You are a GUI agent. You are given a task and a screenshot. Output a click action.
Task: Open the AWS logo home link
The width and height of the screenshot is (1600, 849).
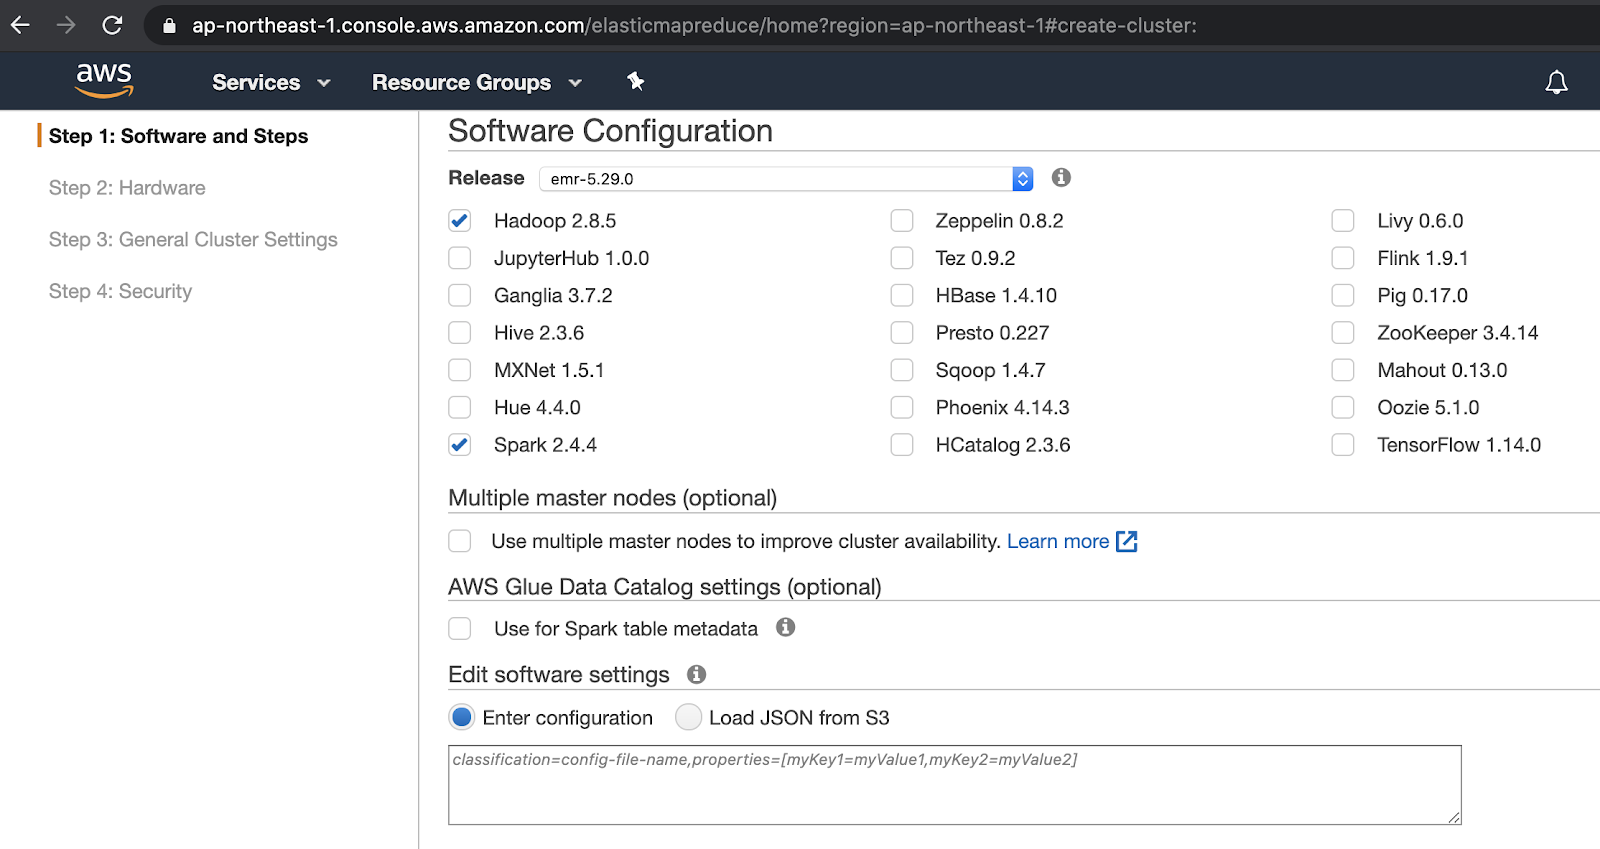104,81
